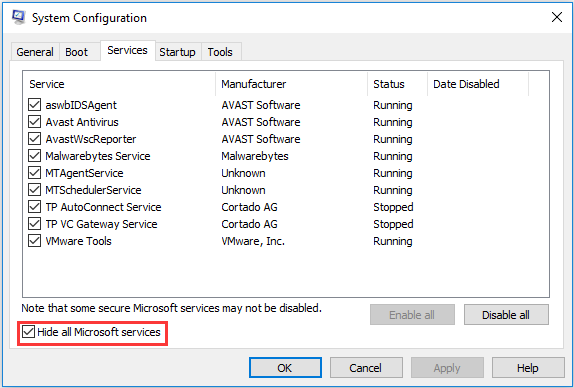
Task: Uncheck the aswbIDSAgent service checkbox
Action: pos(34,105)
